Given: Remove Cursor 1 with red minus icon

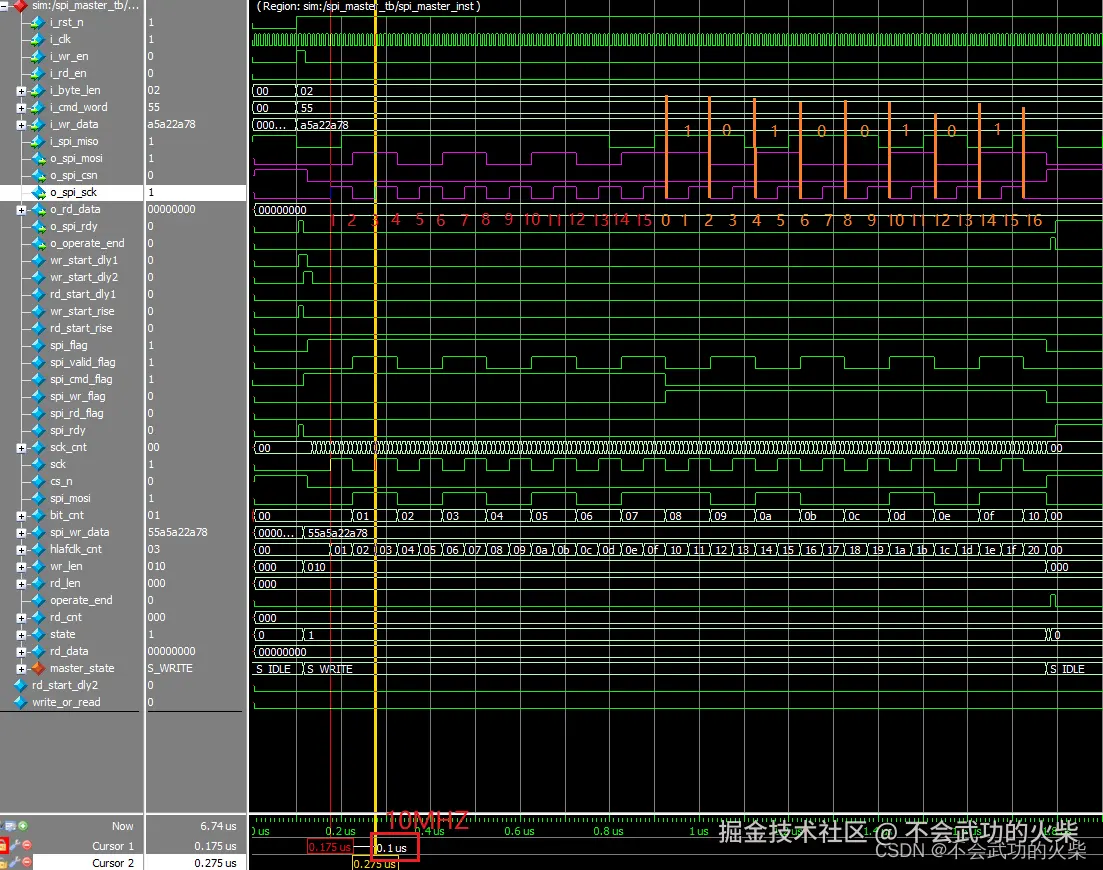Looking at the screenshot, I should point(27,845).
